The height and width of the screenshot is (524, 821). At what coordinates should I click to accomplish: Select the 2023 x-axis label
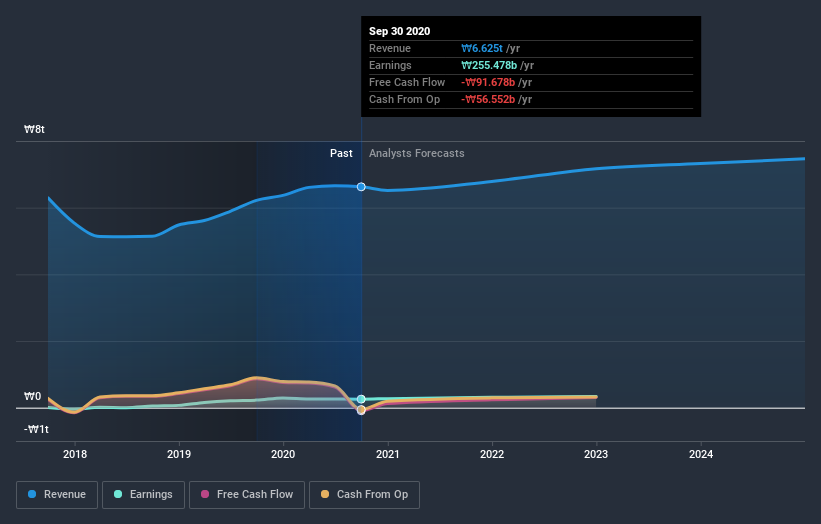coord(596,454)
